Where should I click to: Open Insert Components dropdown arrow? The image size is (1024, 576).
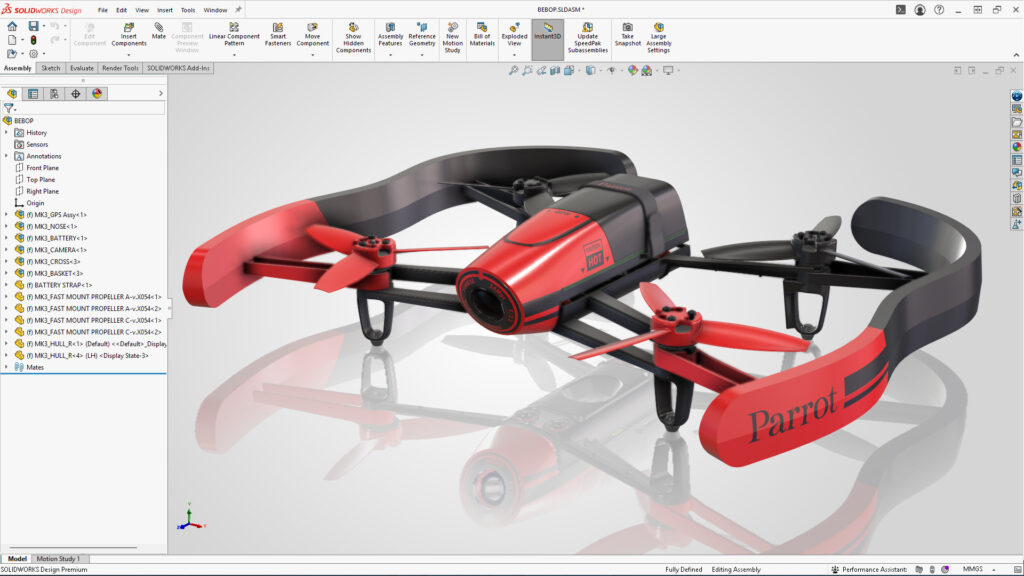tap(129, 55)
